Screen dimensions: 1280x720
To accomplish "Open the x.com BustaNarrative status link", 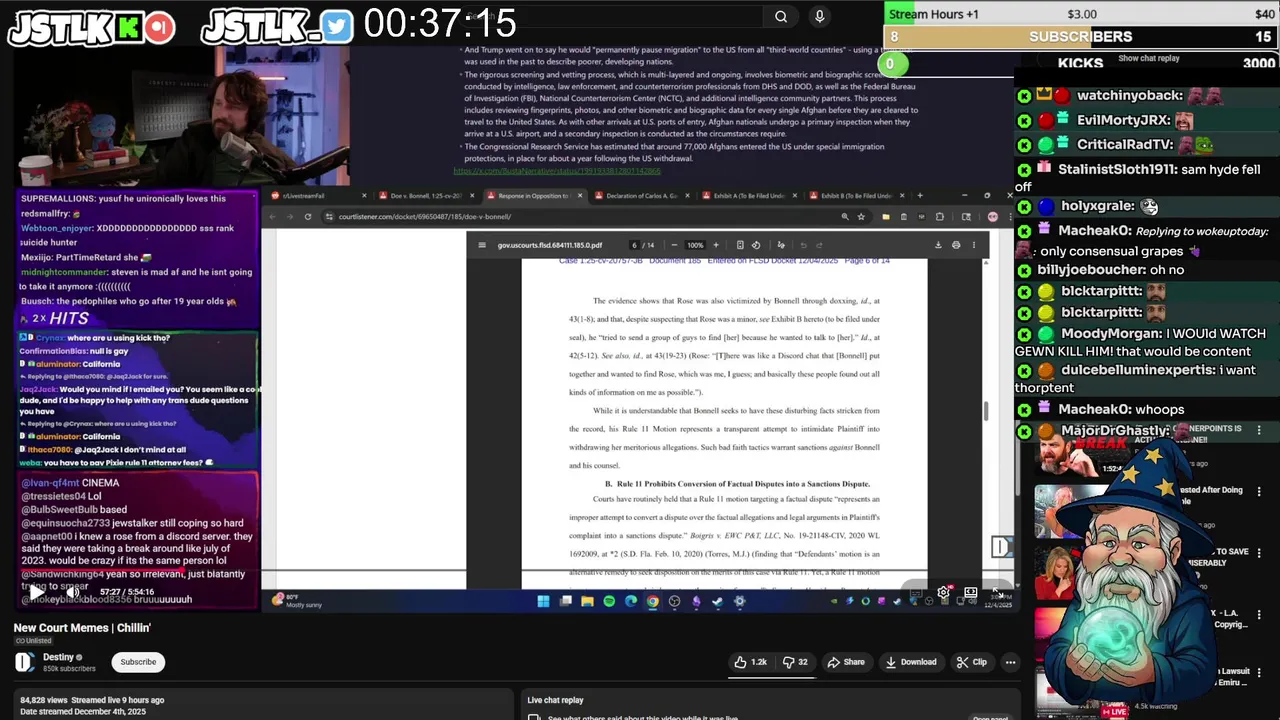I will pyautogui.click(x=556, y=171).
